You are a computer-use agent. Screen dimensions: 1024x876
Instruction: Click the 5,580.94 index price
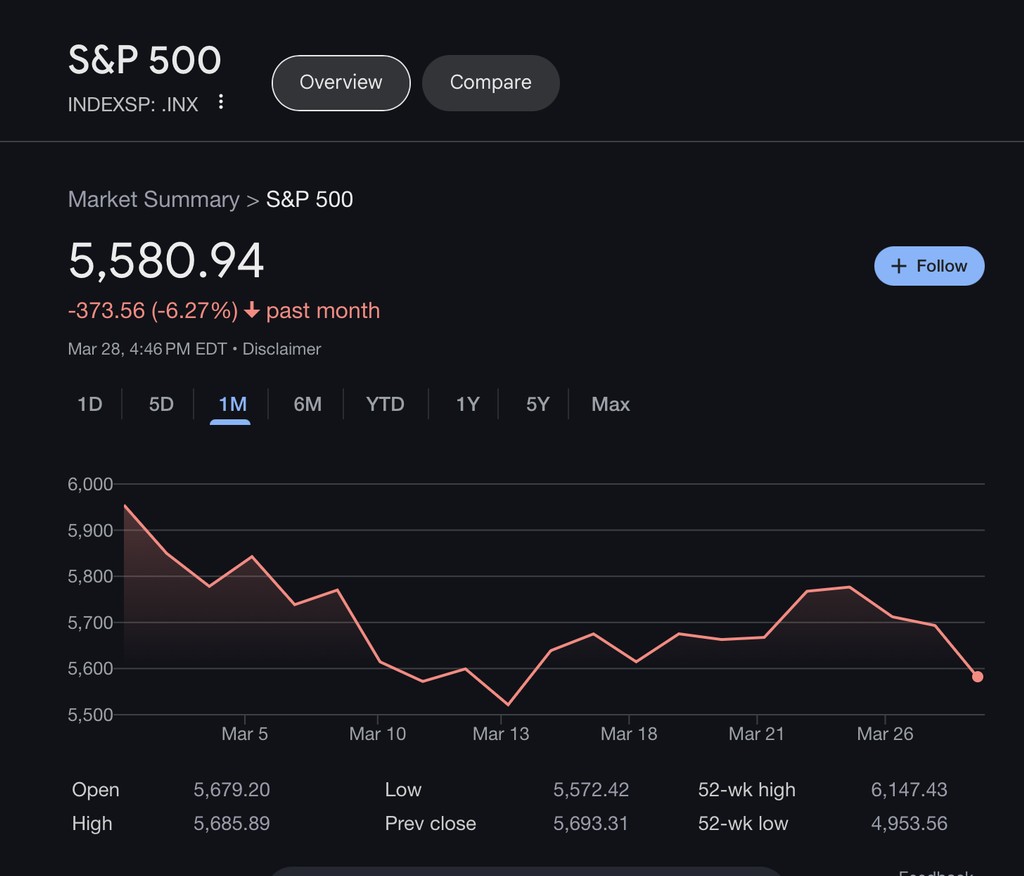(x=166, y=260)
